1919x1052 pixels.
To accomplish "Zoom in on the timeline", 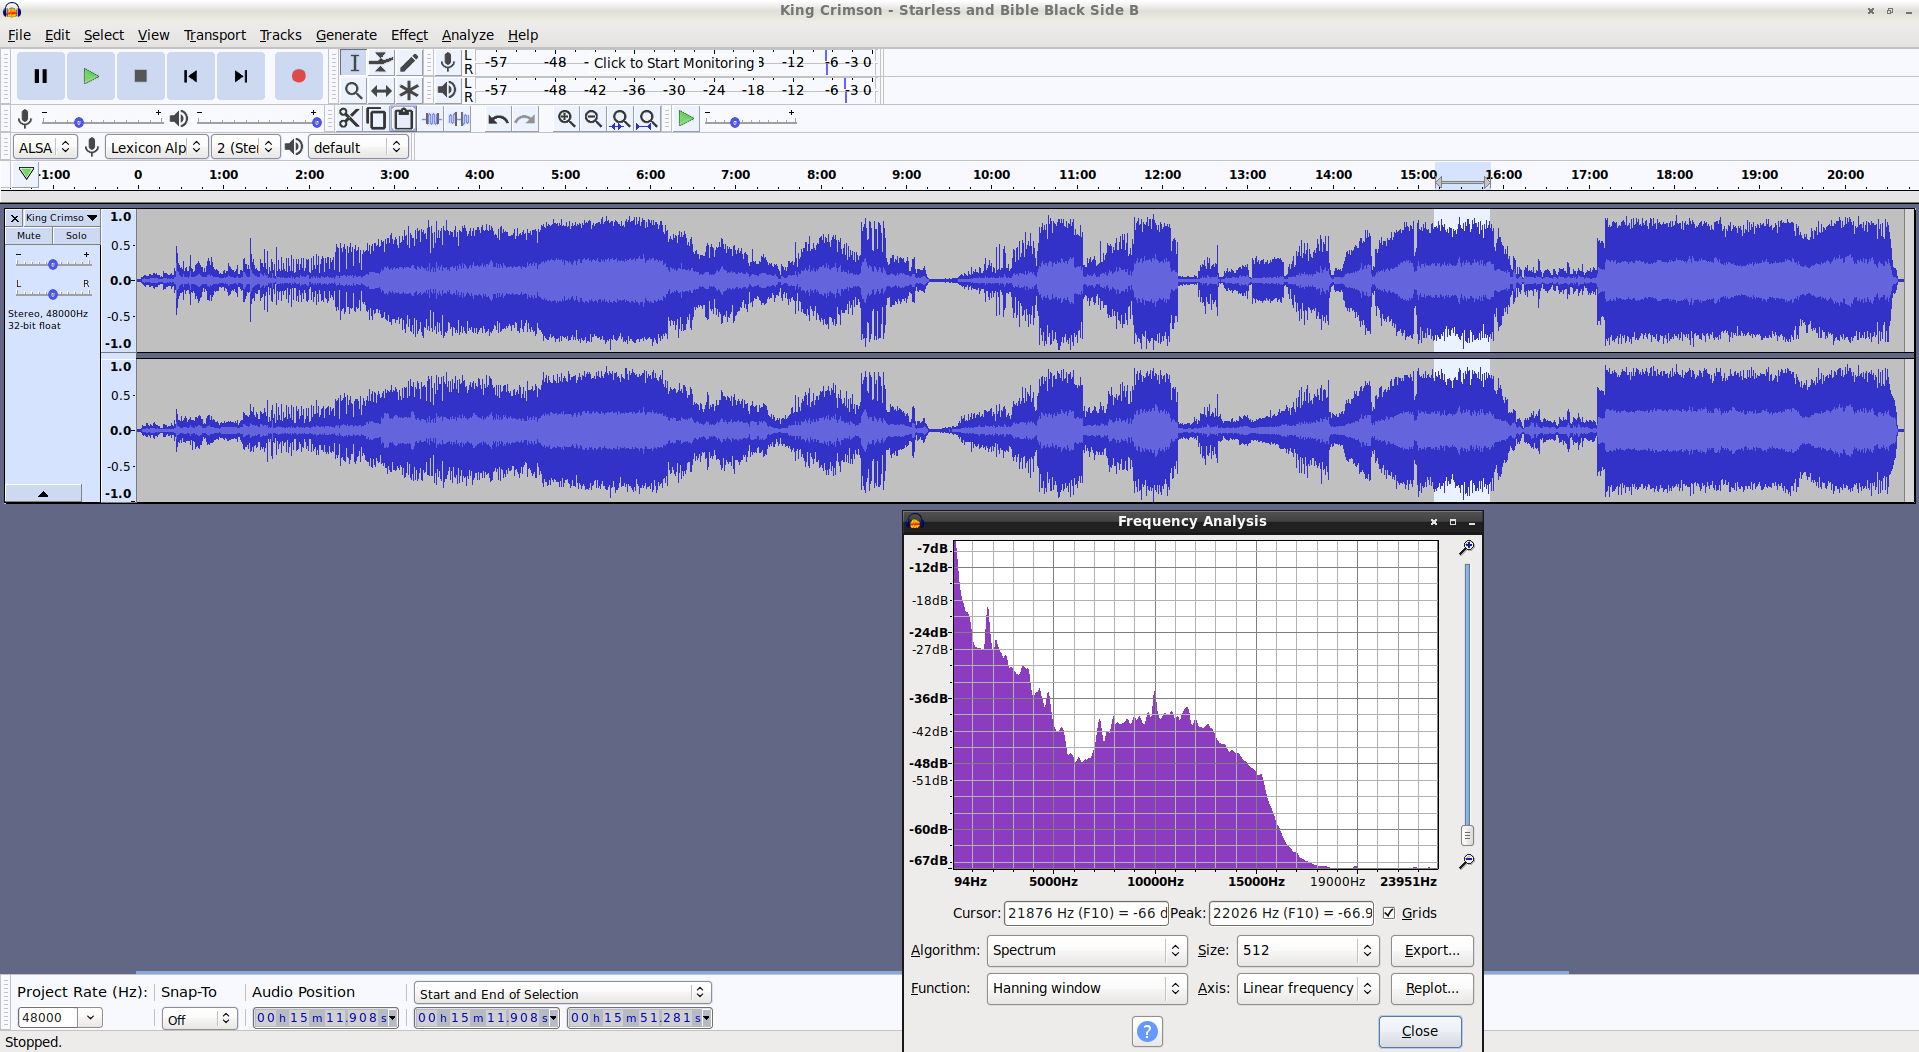I will click(x=566, y=119).
